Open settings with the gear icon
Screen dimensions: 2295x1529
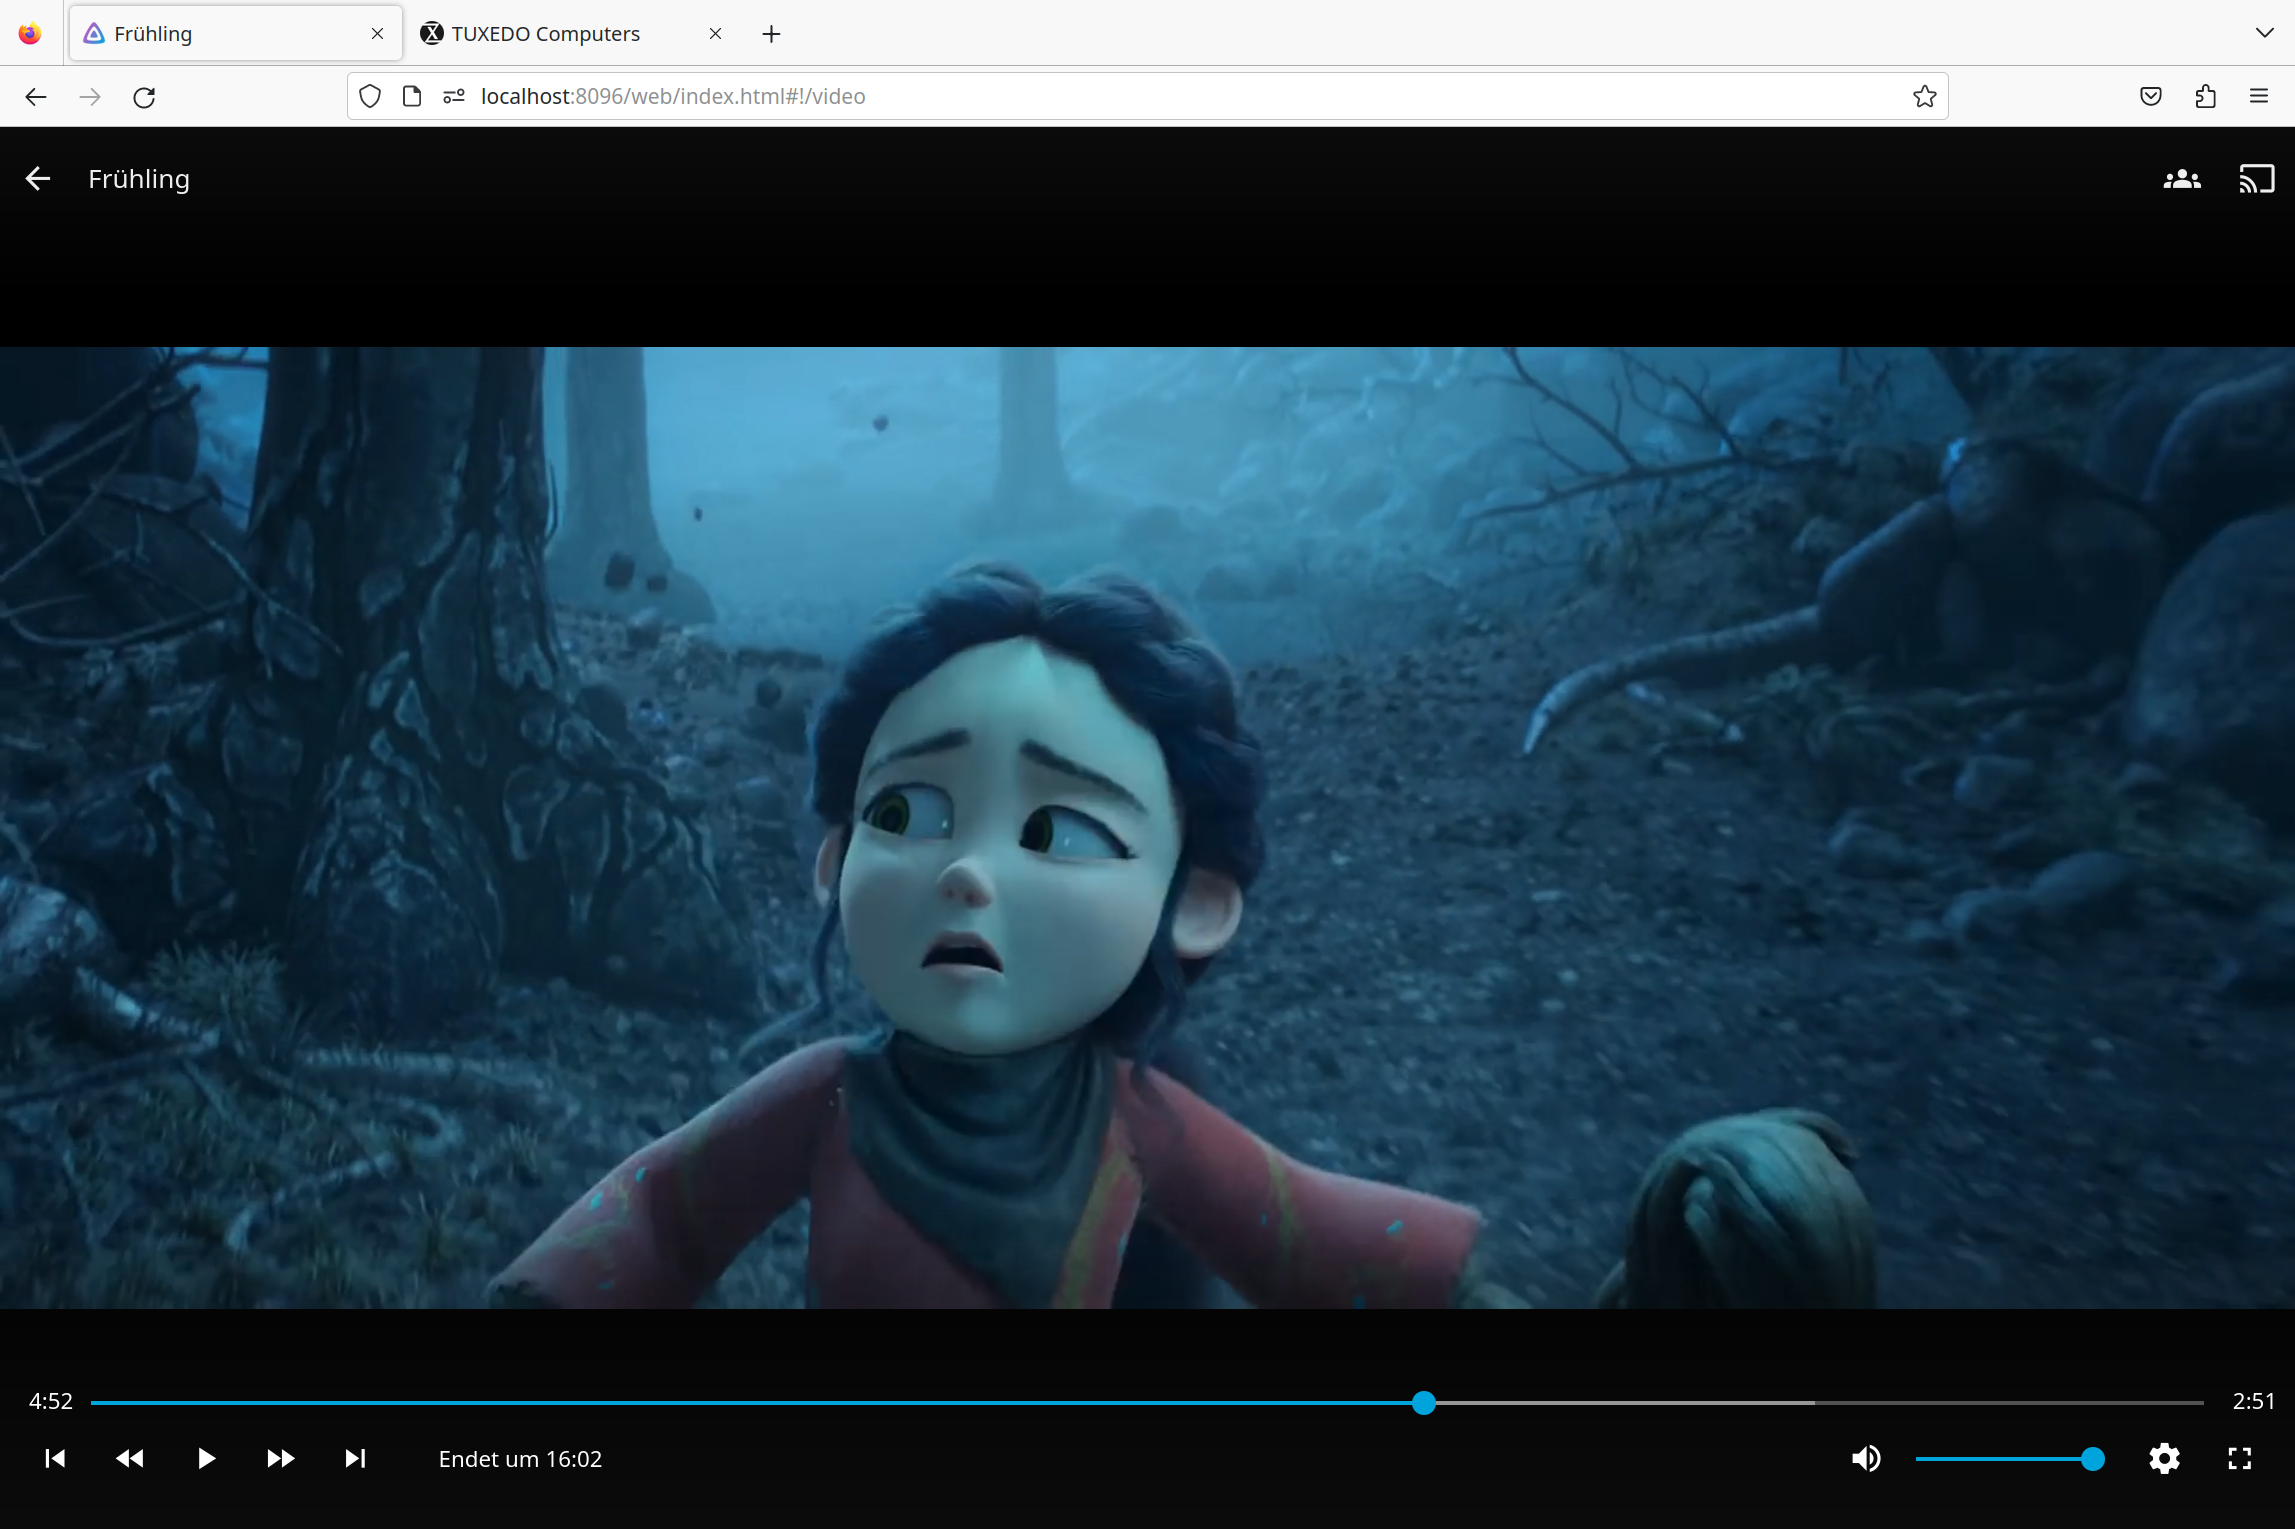pyautogui.click(x=2164, y=1457)
